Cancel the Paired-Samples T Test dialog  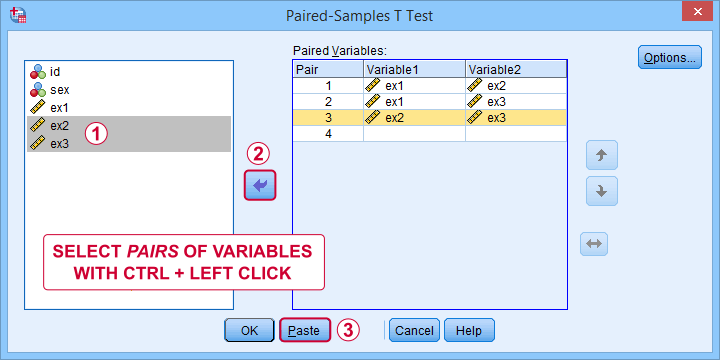point(414,331)
